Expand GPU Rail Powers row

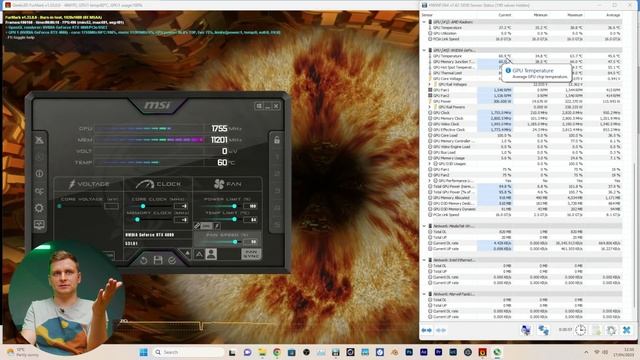429,107
